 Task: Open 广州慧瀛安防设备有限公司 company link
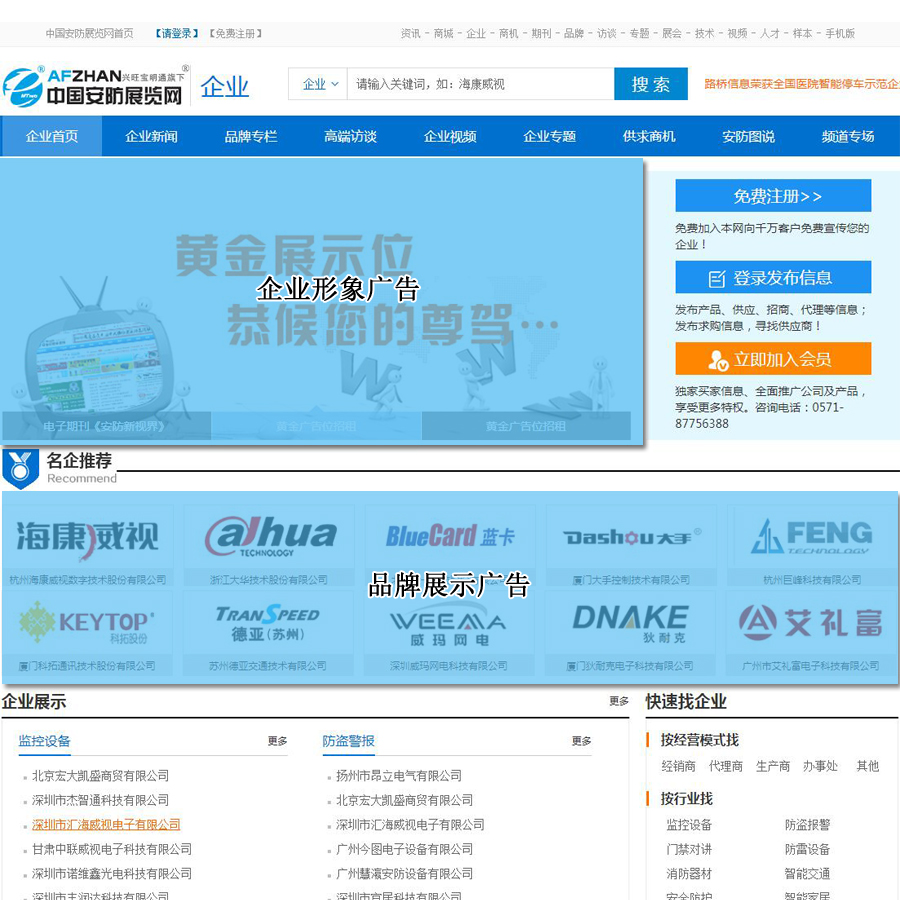(405, 874)
